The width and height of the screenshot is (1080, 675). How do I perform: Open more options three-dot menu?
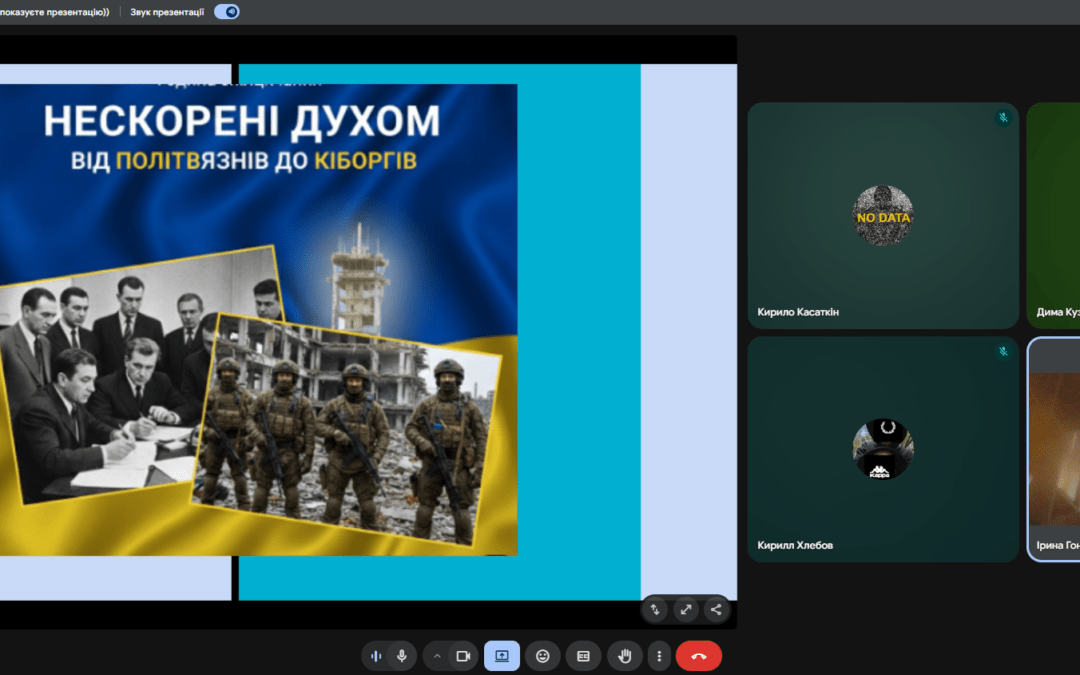659,656
